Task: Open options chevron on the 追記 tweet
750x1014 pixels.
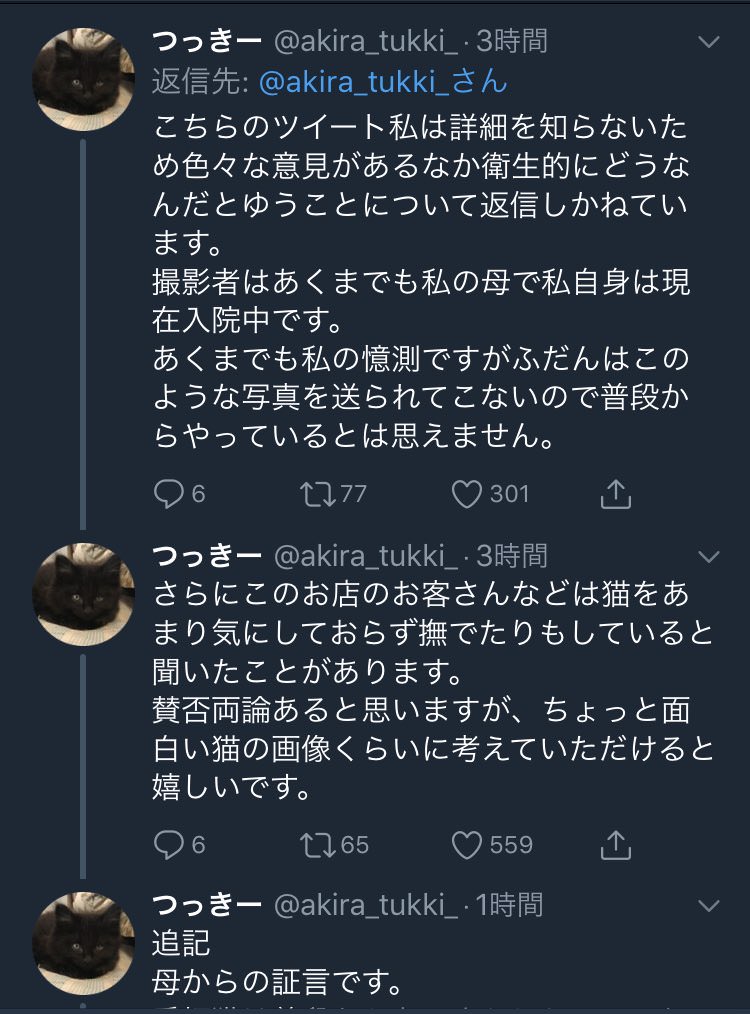Action: pos(708,906)
